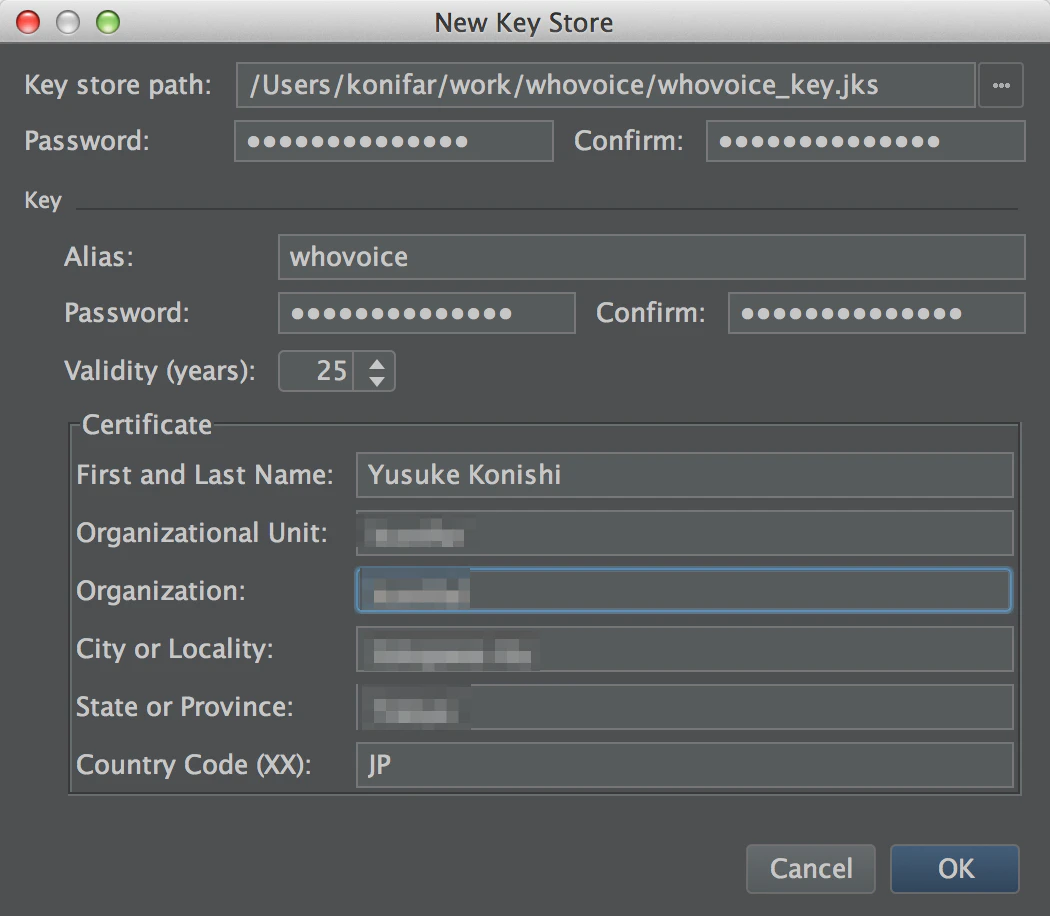
Task: Click the Validity (years) label
Action: (159, 371)
